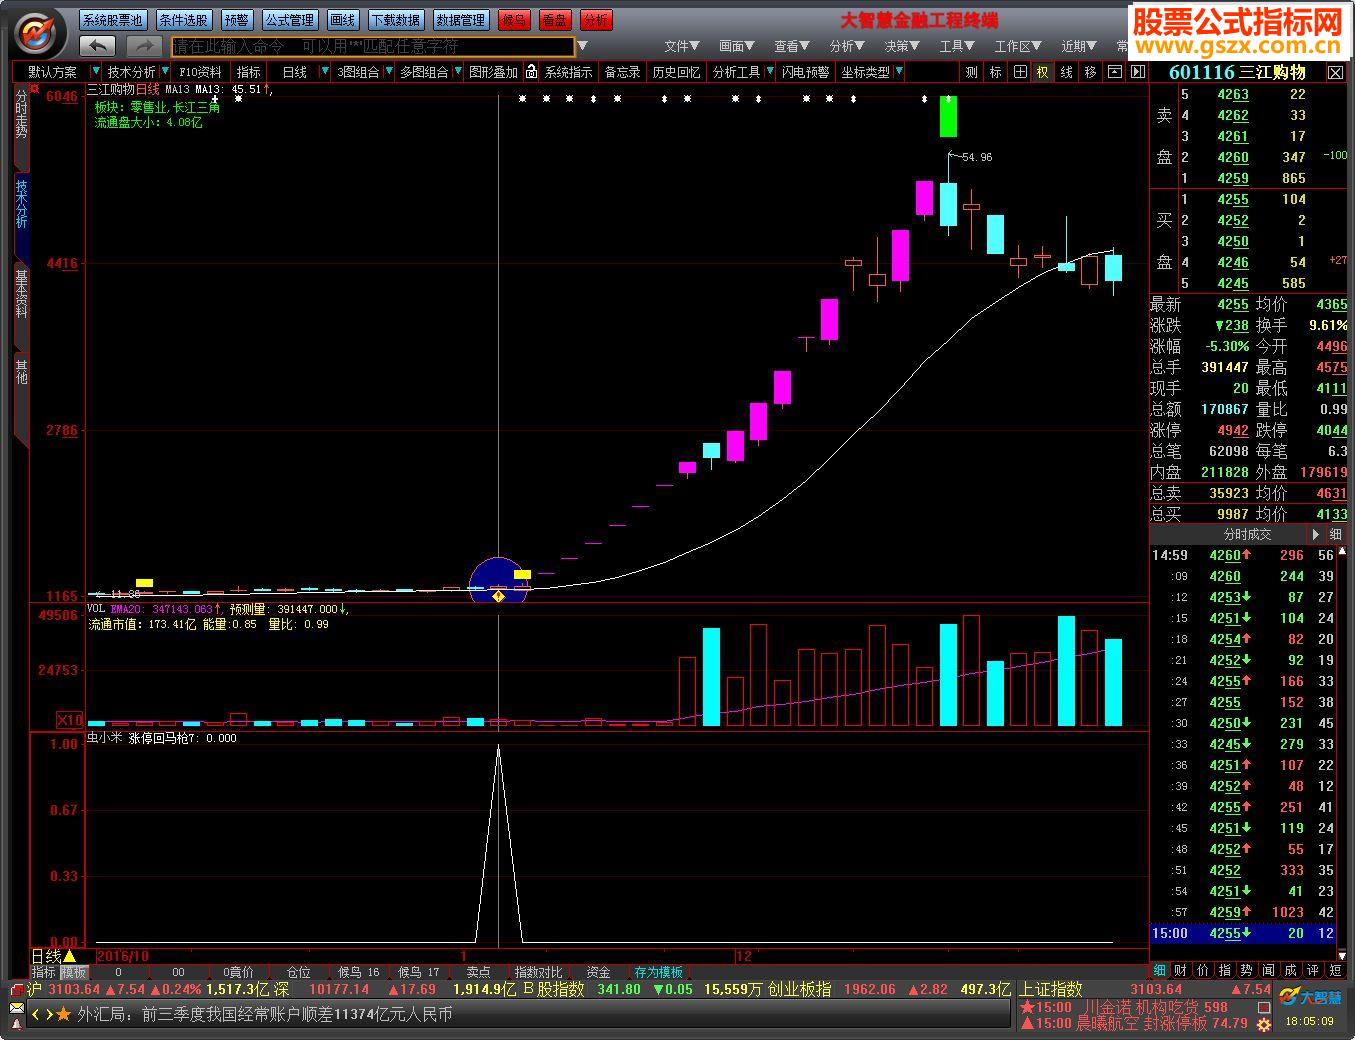Image resolution: width=1355 pixels, height=1040 pixels.
Task: Open the 决策 menu
Action: 902,46
